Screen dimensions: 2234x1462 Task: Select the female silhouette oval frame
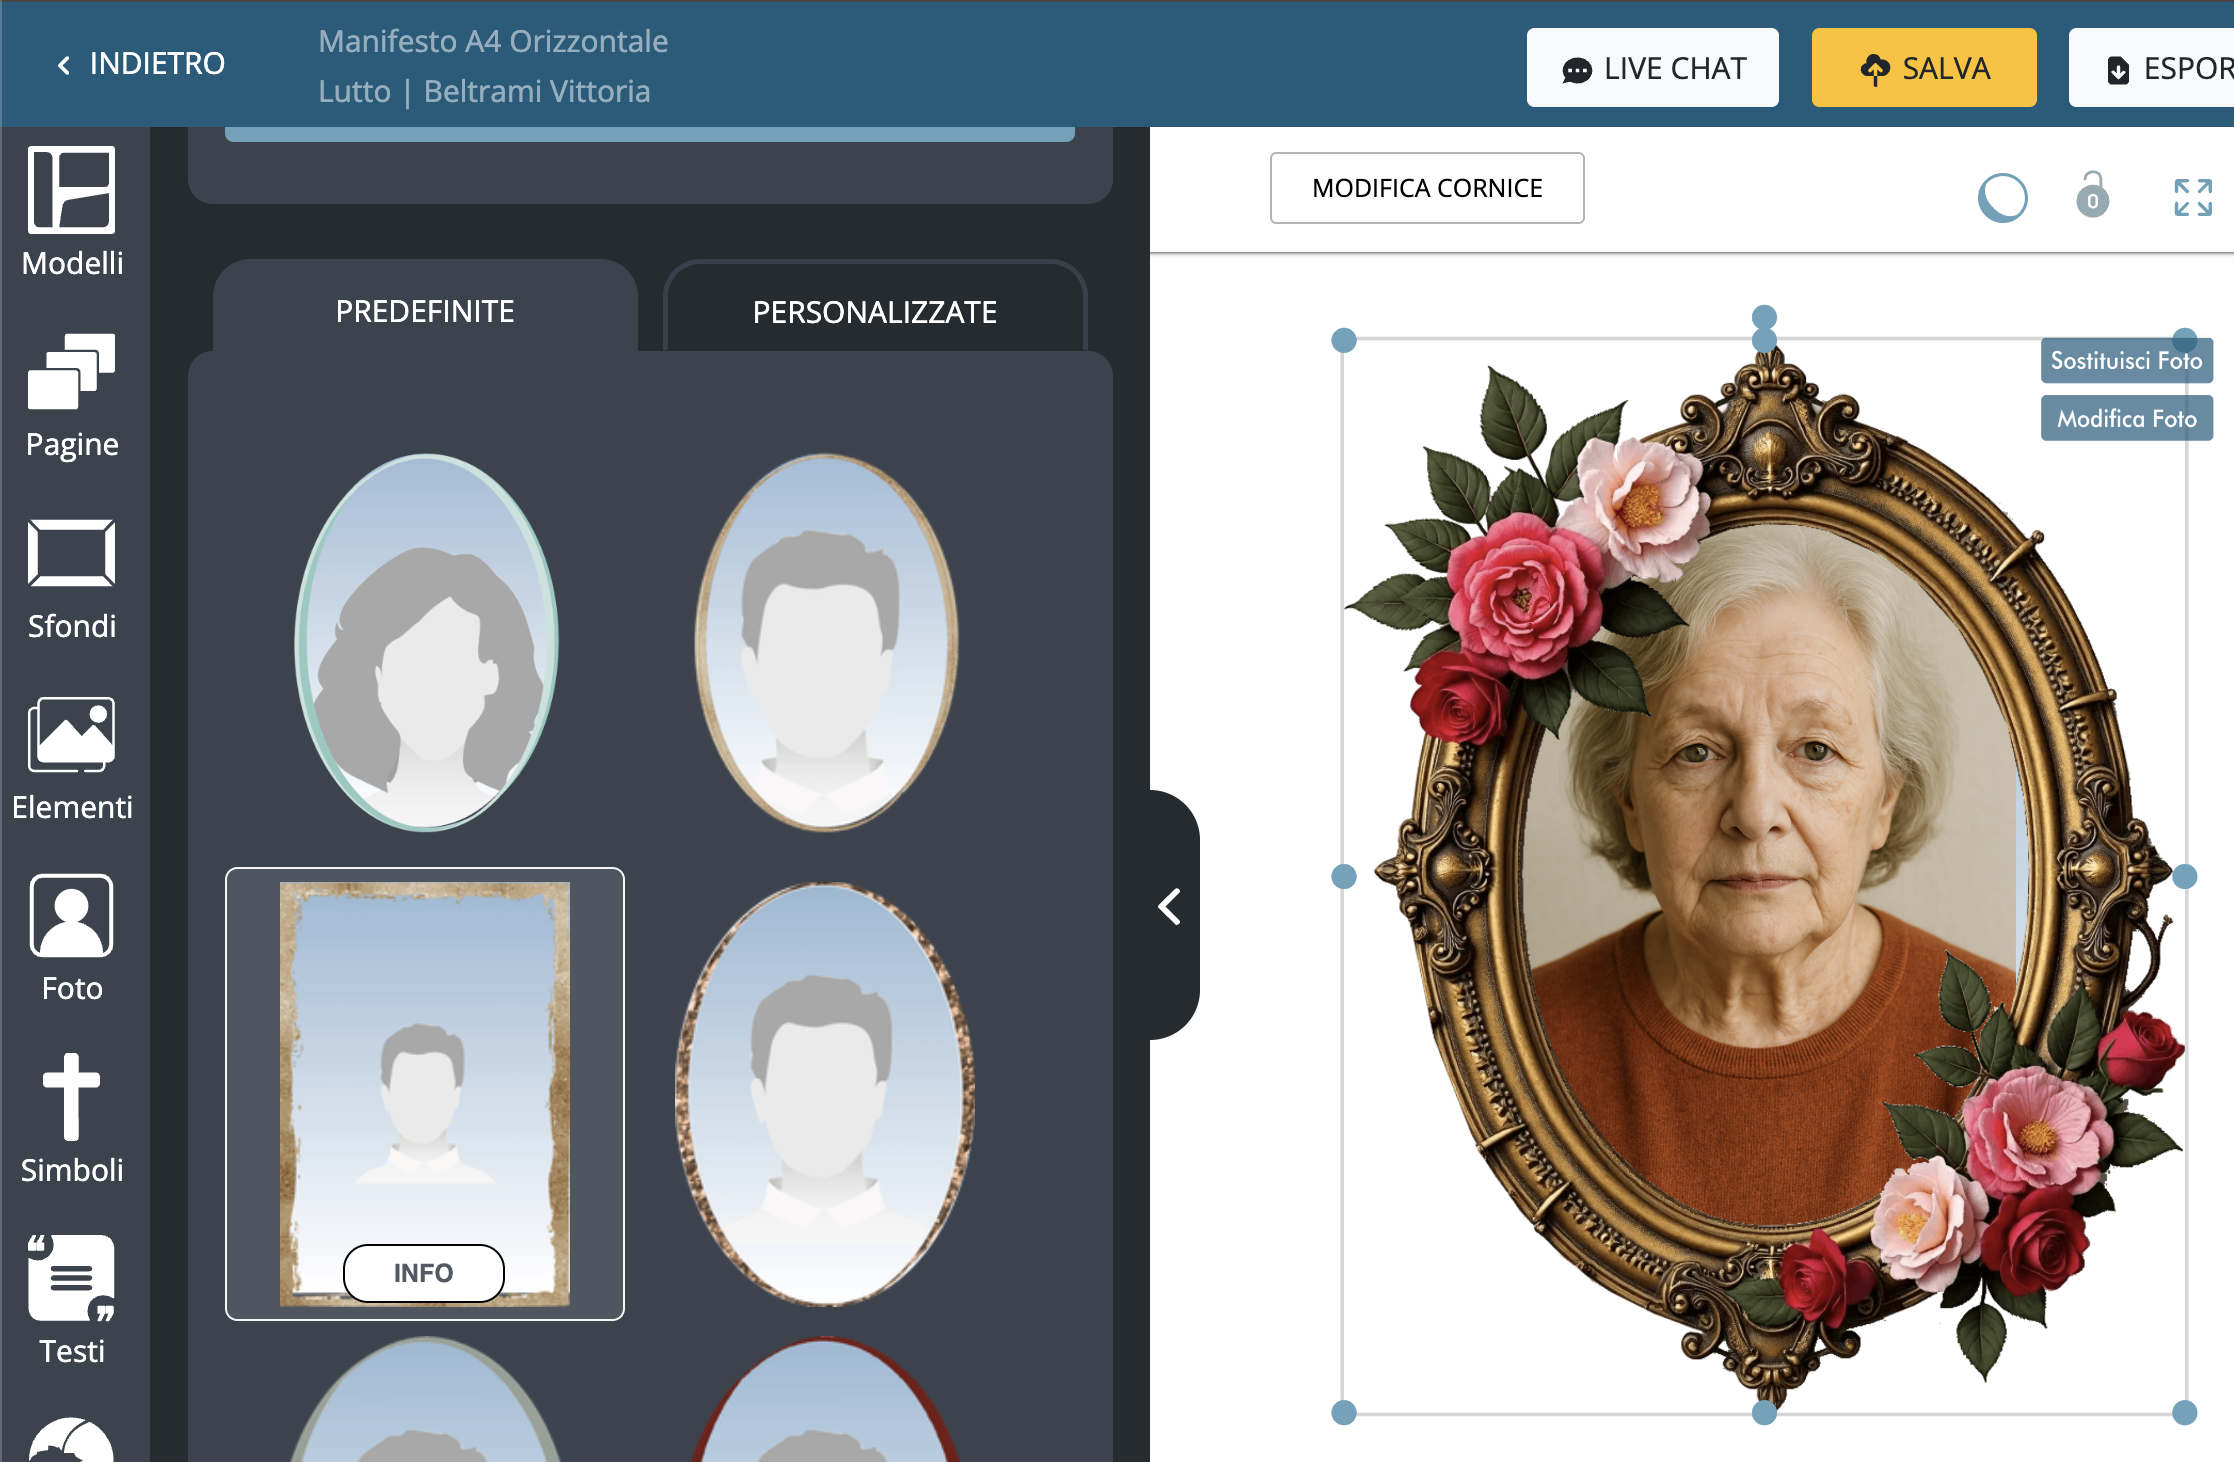click(427, 642)
